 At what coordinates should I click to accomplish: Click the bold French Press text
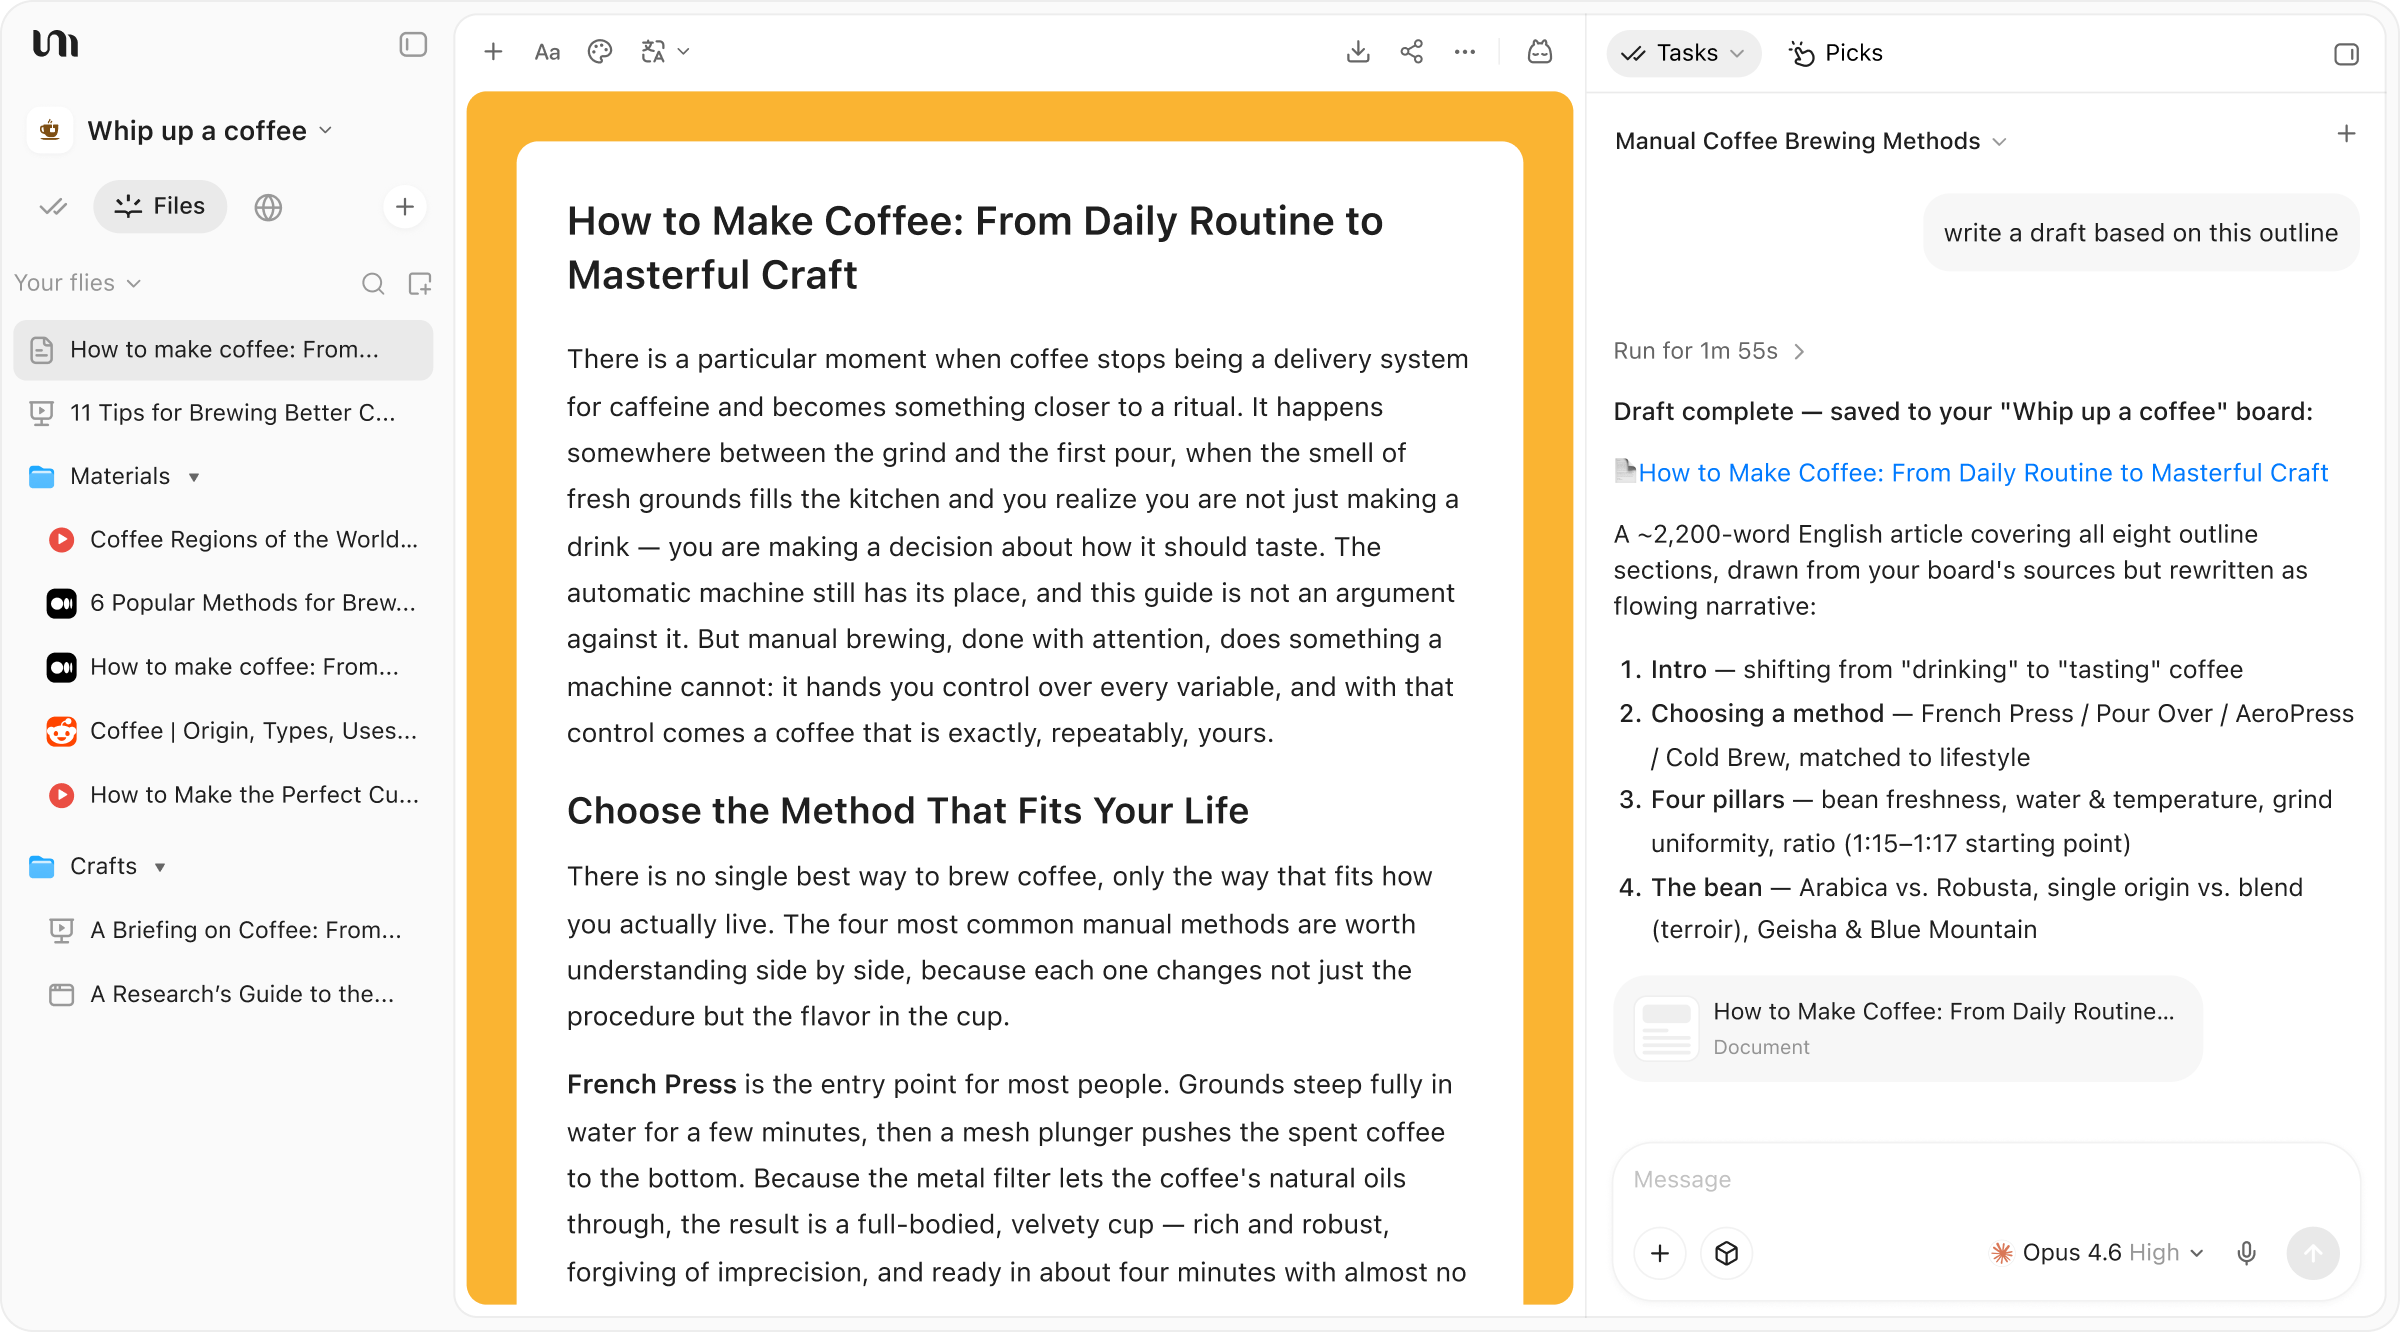pos(652,1085)
